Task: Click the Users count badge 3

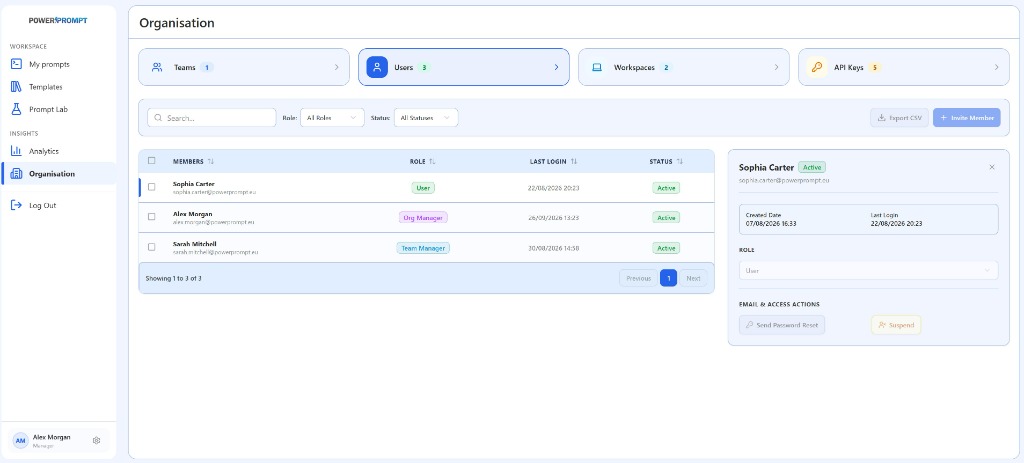Action: tap(423, 67)
